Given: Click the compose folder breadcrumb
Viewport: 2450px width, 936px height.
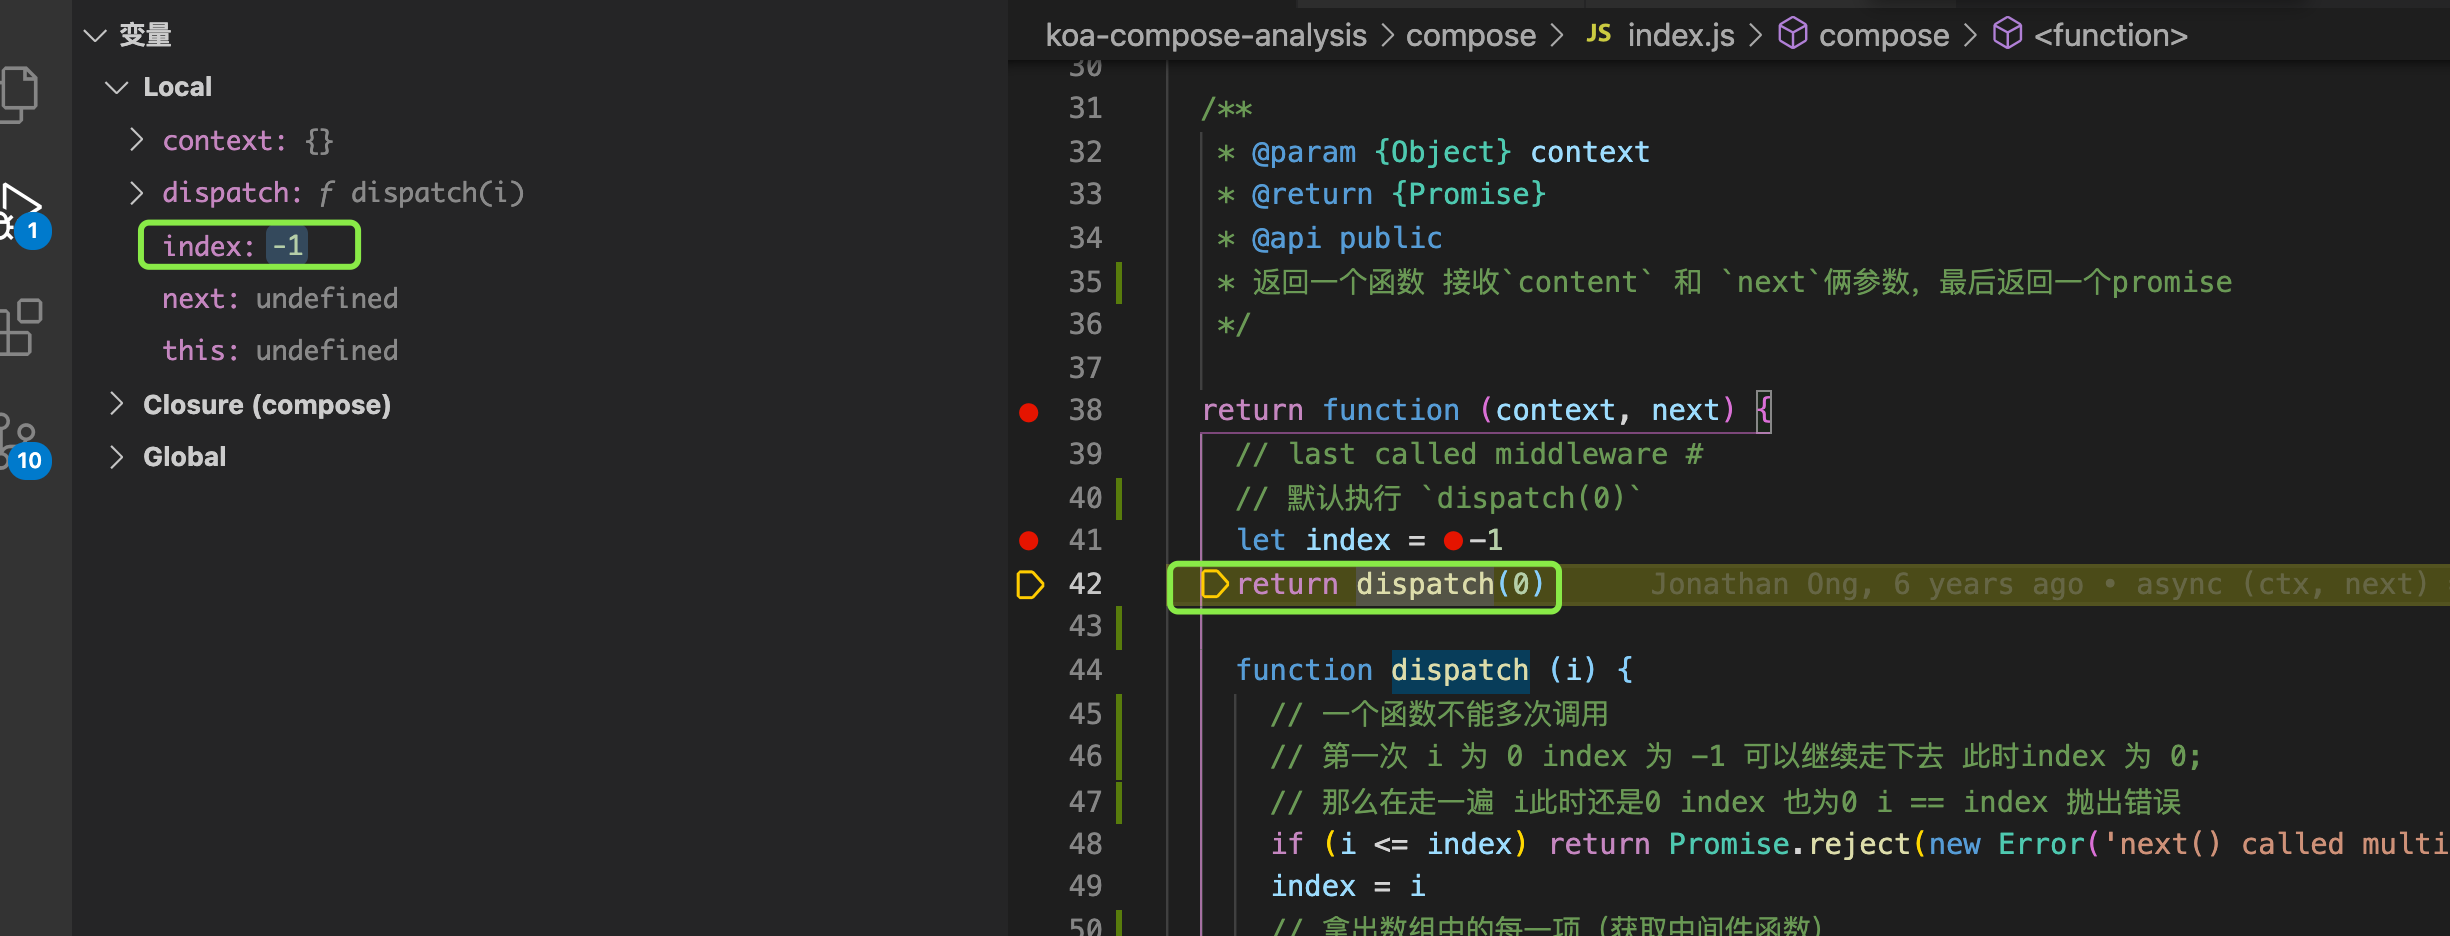Looking at the screenshot, I should [1470, 36].
